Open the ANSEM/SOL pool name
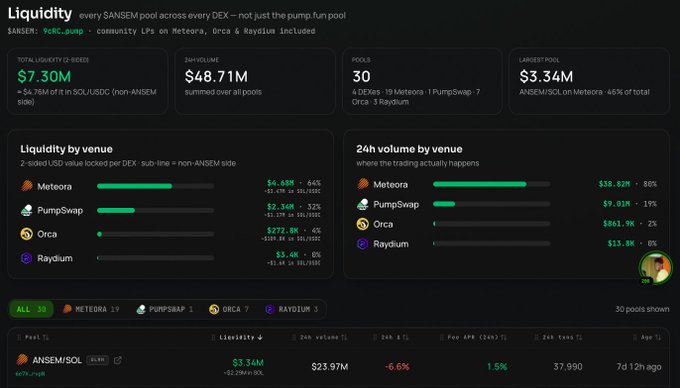Viewport: 680px width, 388px height. click(x=57, y=360)
